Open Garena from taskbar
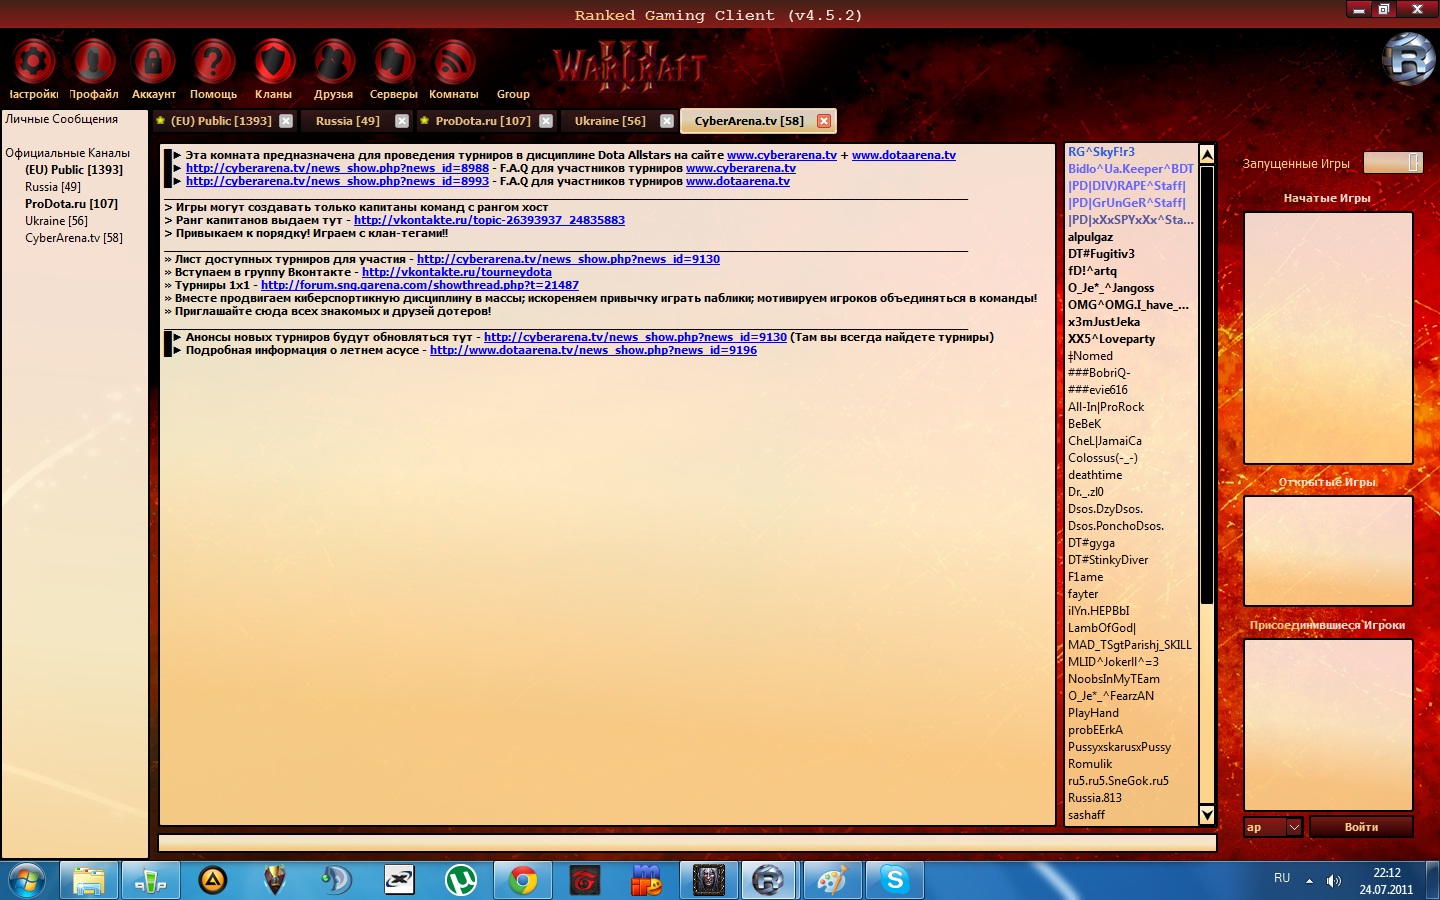The height and width of the screenshot is (900, 1440). point(585,881)
